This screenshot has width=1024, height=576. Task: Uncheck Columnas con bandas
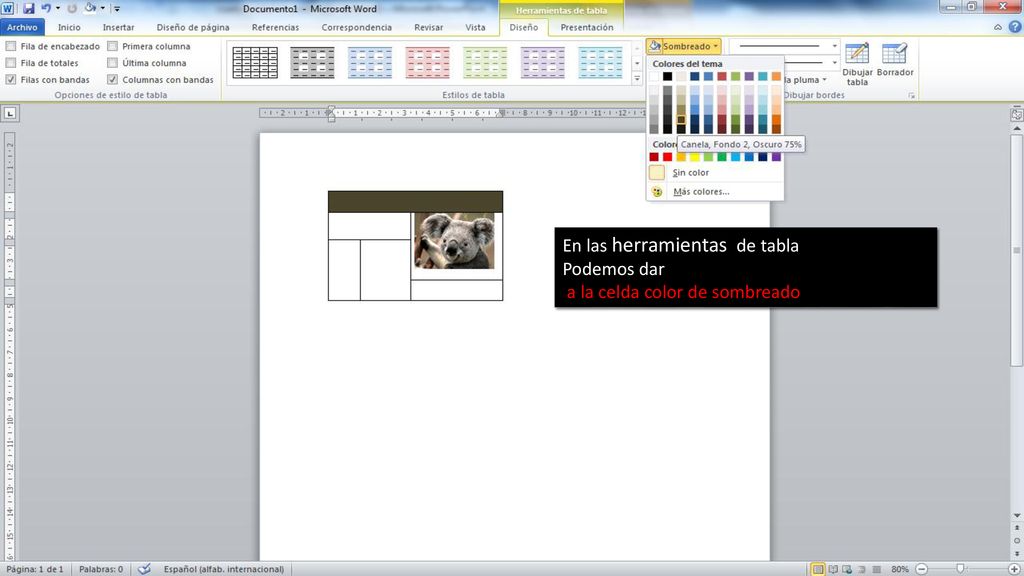click(112, 79)
